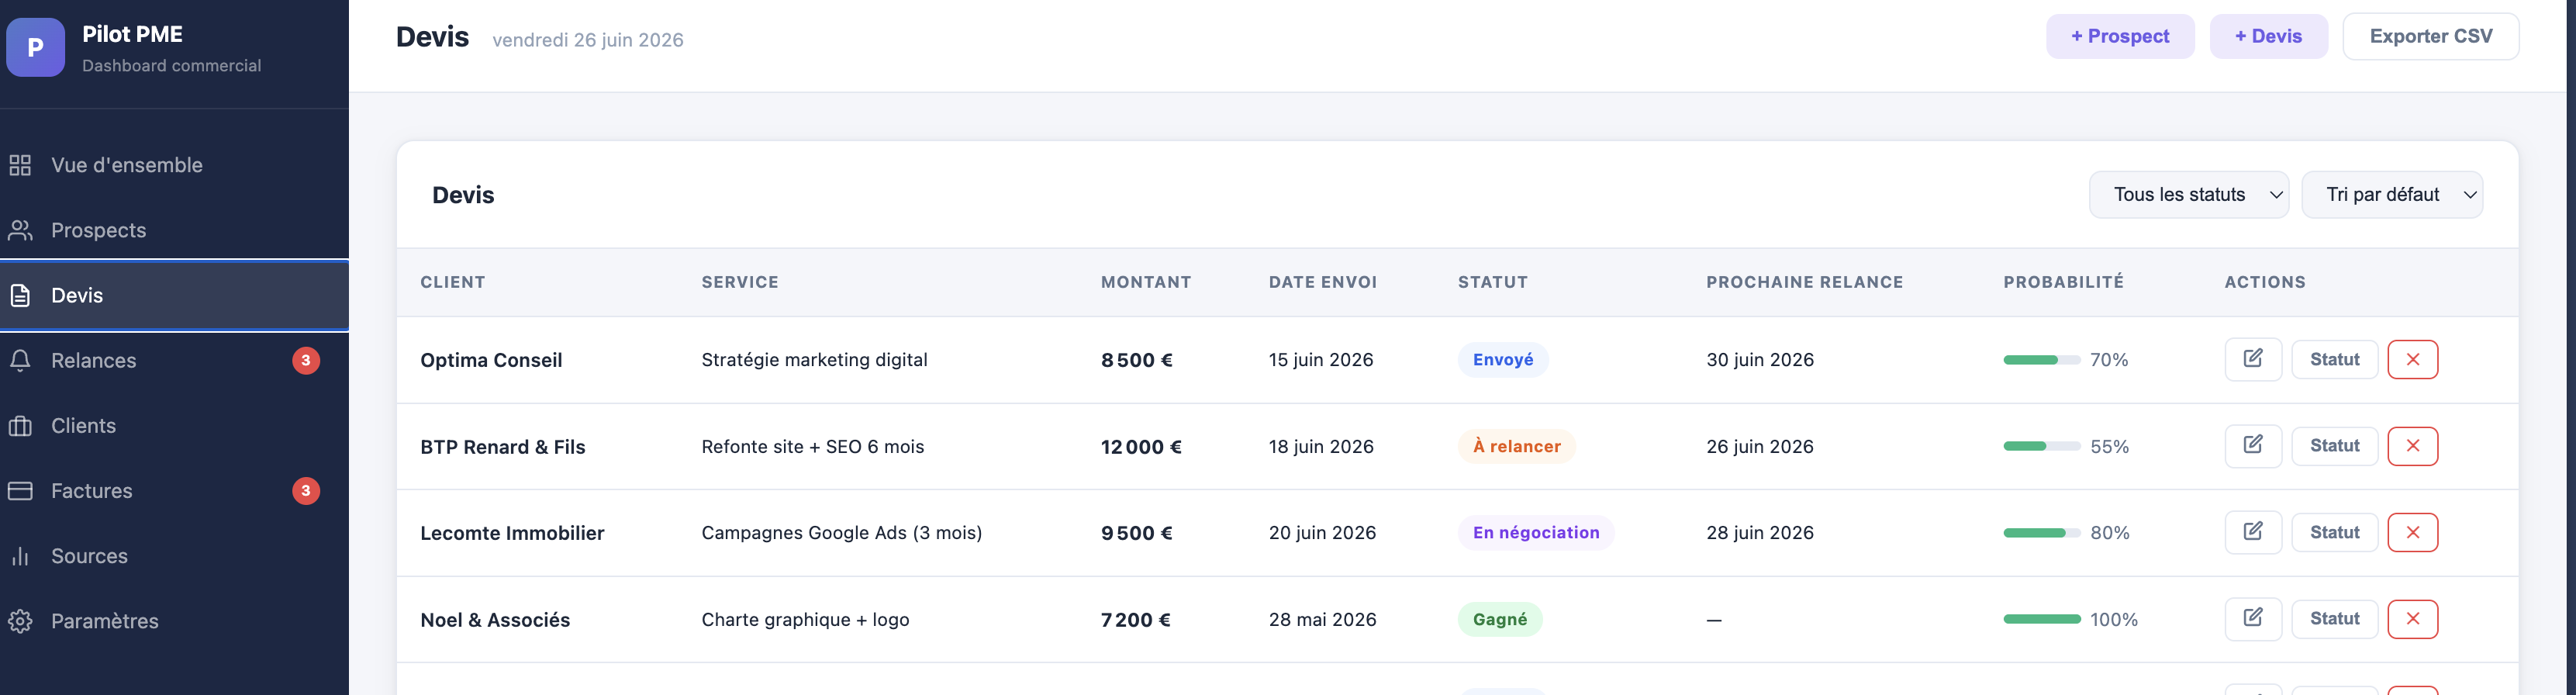Click the Prospects people icon
The width and height of the screenshot is (2576, 695).
20,230
